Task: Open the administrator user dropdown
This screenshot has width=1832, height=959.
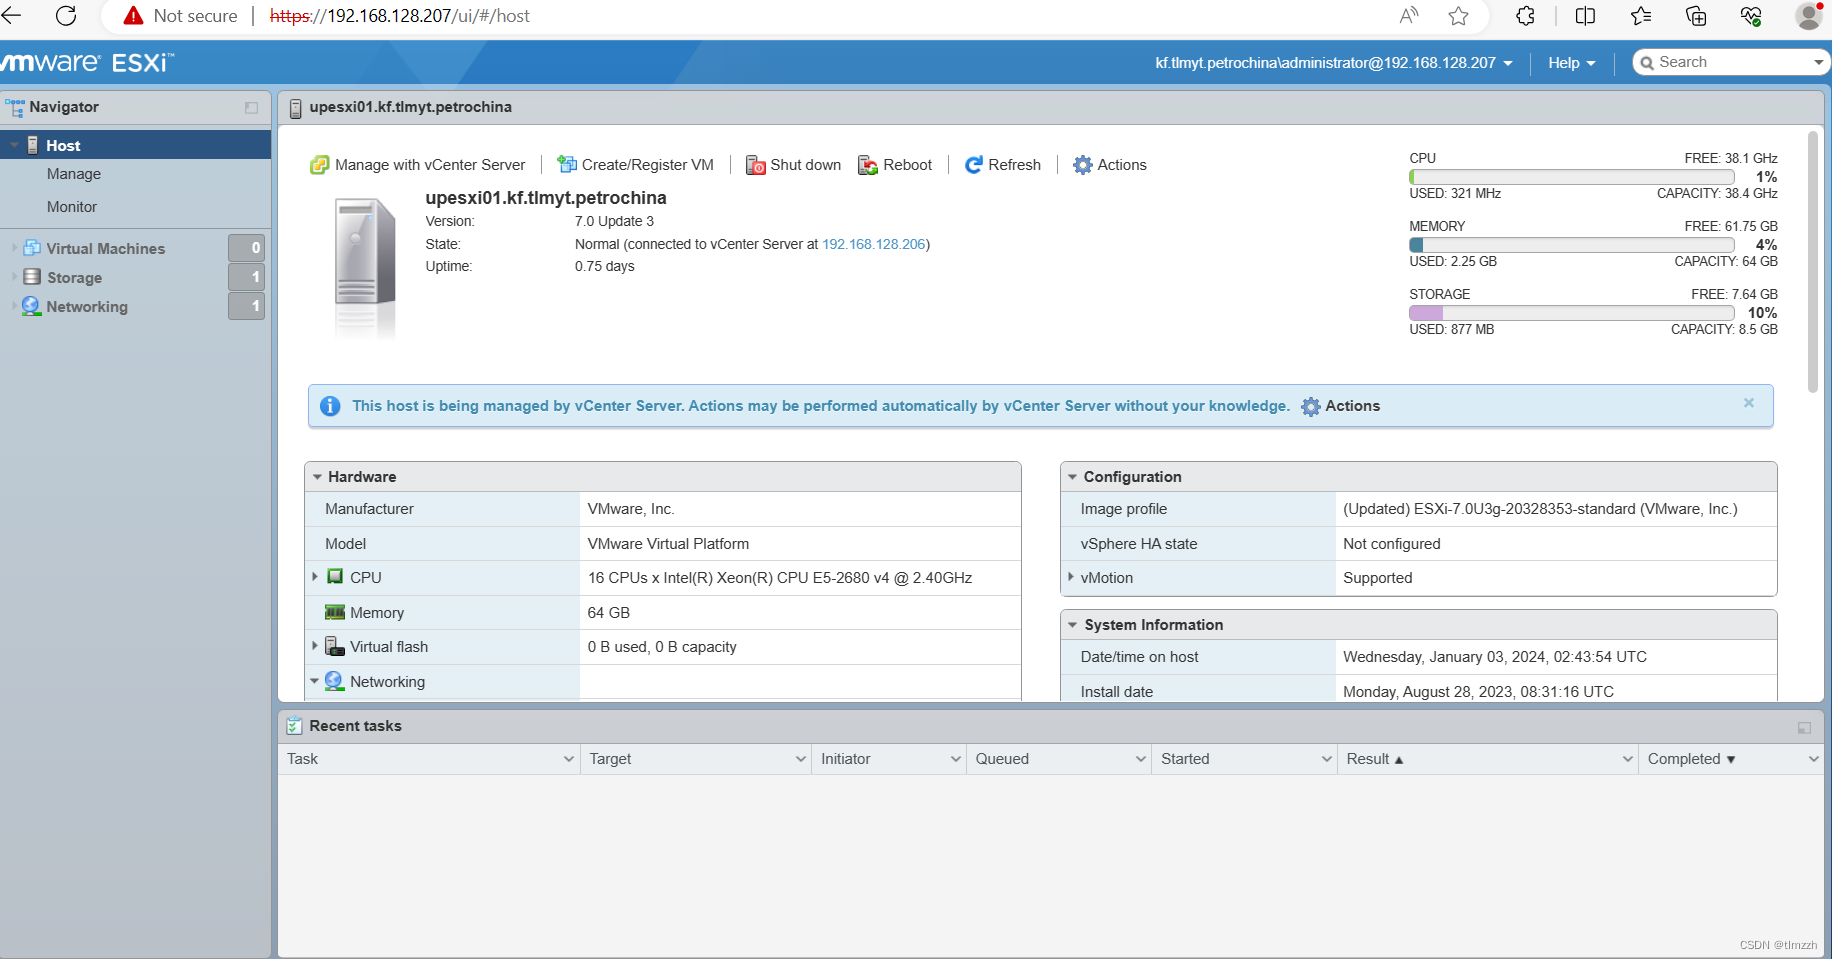Action: click(x=1334, y=63)
